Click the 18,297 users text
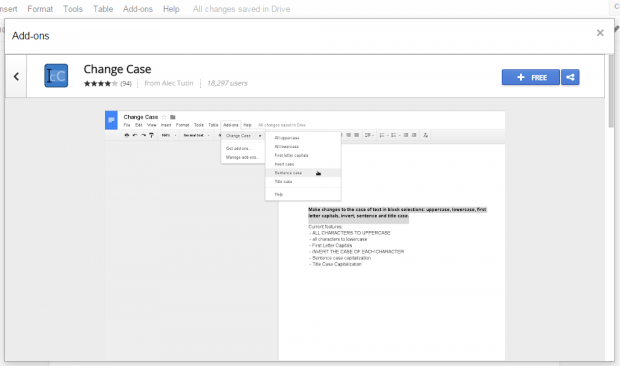Screen dimensions: 620x366 pos(227,83)
